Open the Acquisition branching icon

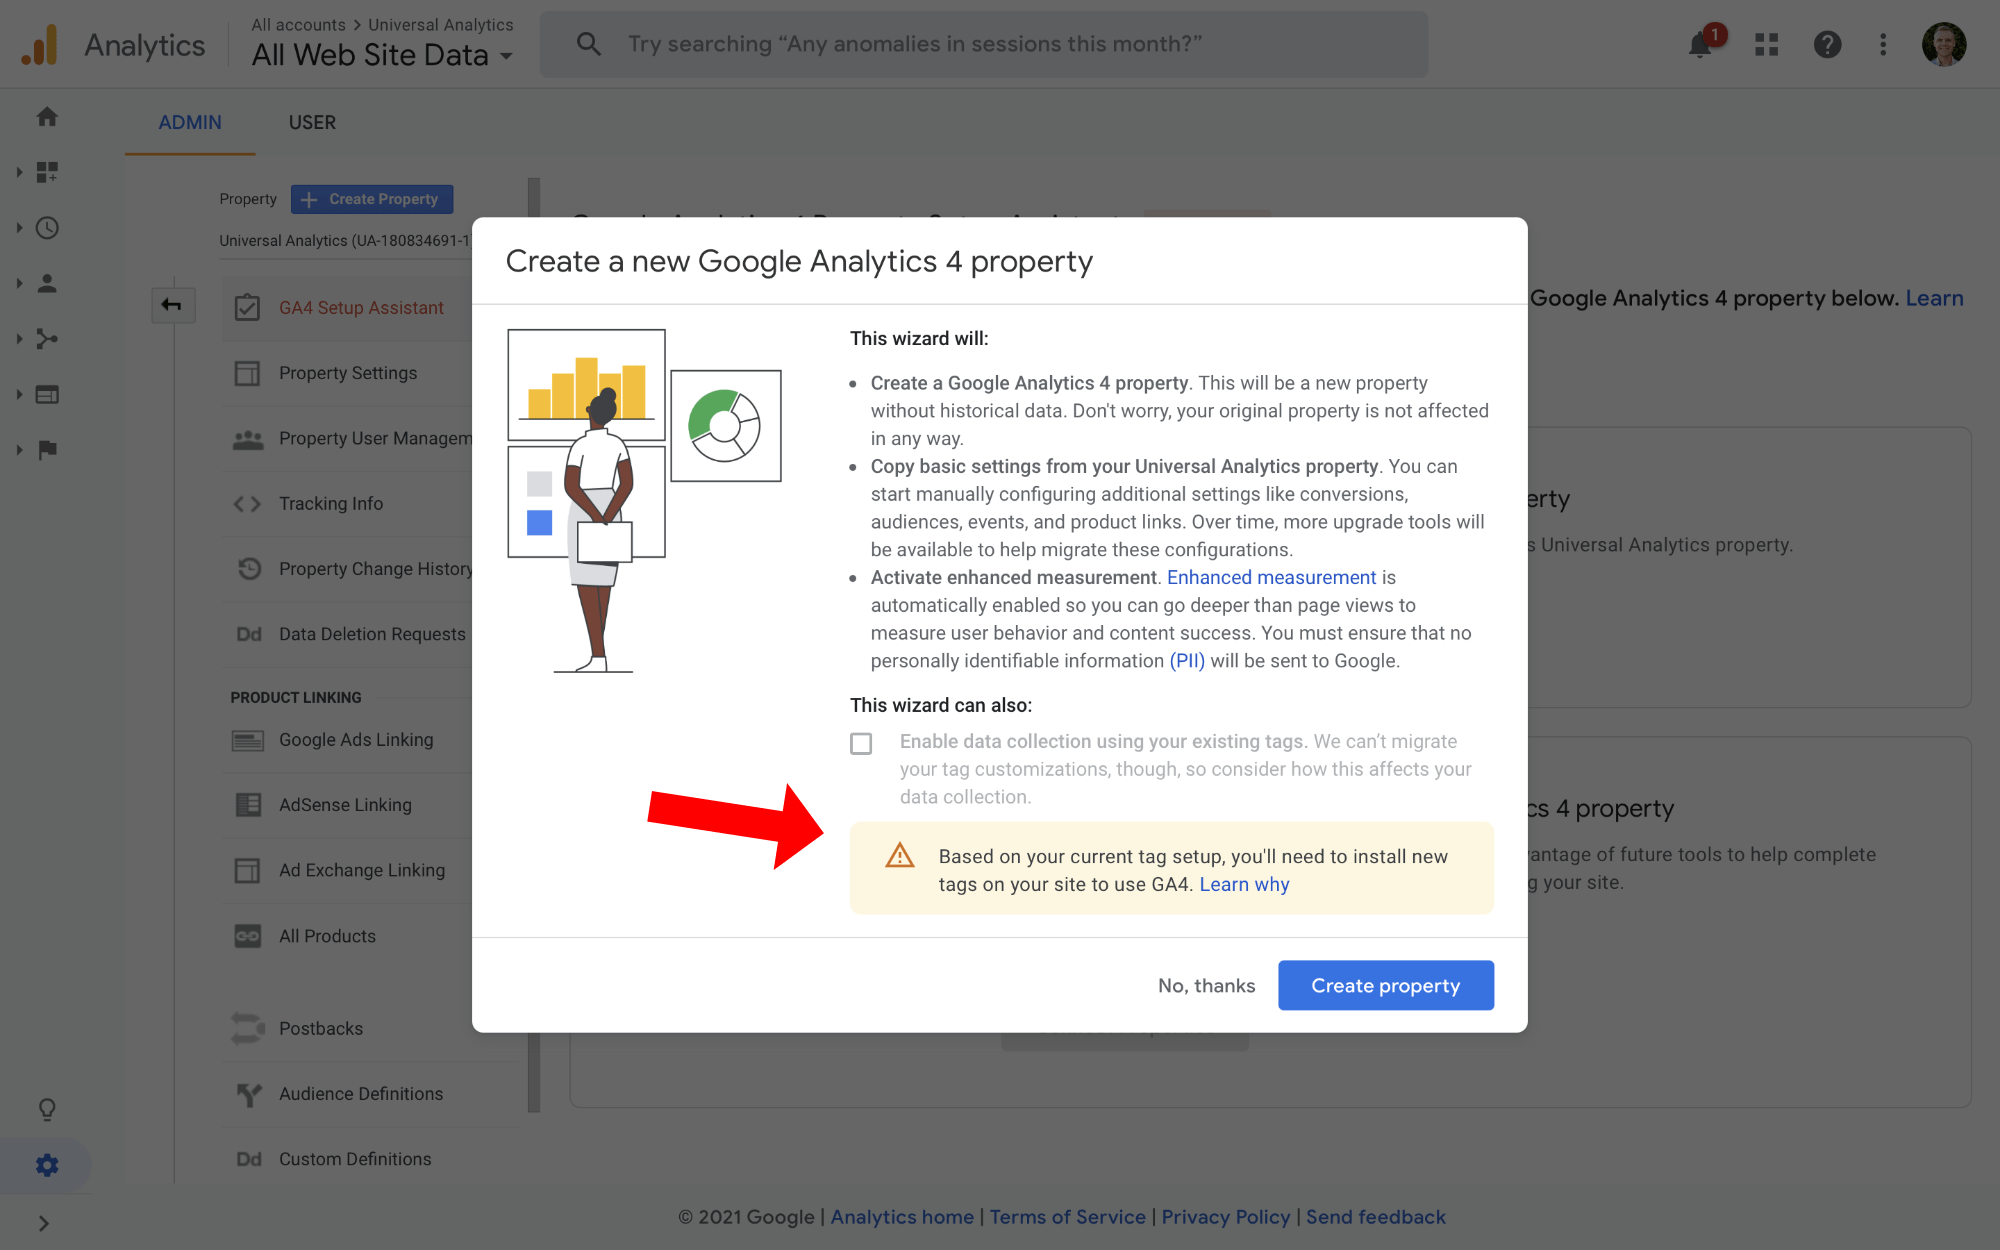[47, 339]
